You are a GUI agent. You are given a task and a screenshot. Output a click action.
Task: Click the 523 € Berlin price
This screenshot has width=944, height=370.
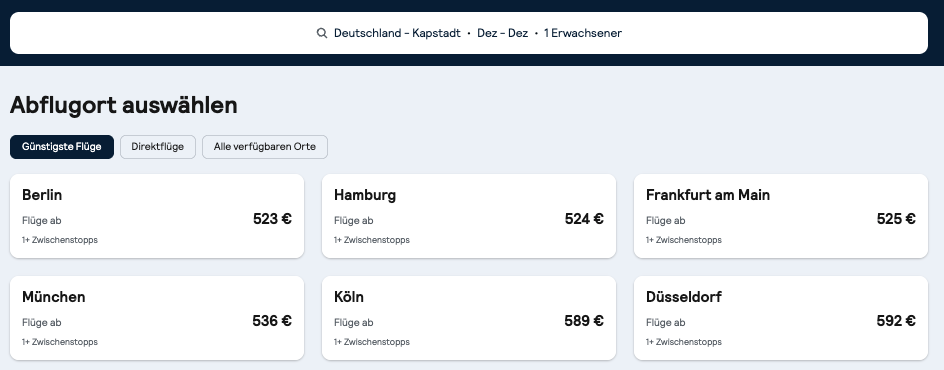pyautogui.click(x=272, y=219)
